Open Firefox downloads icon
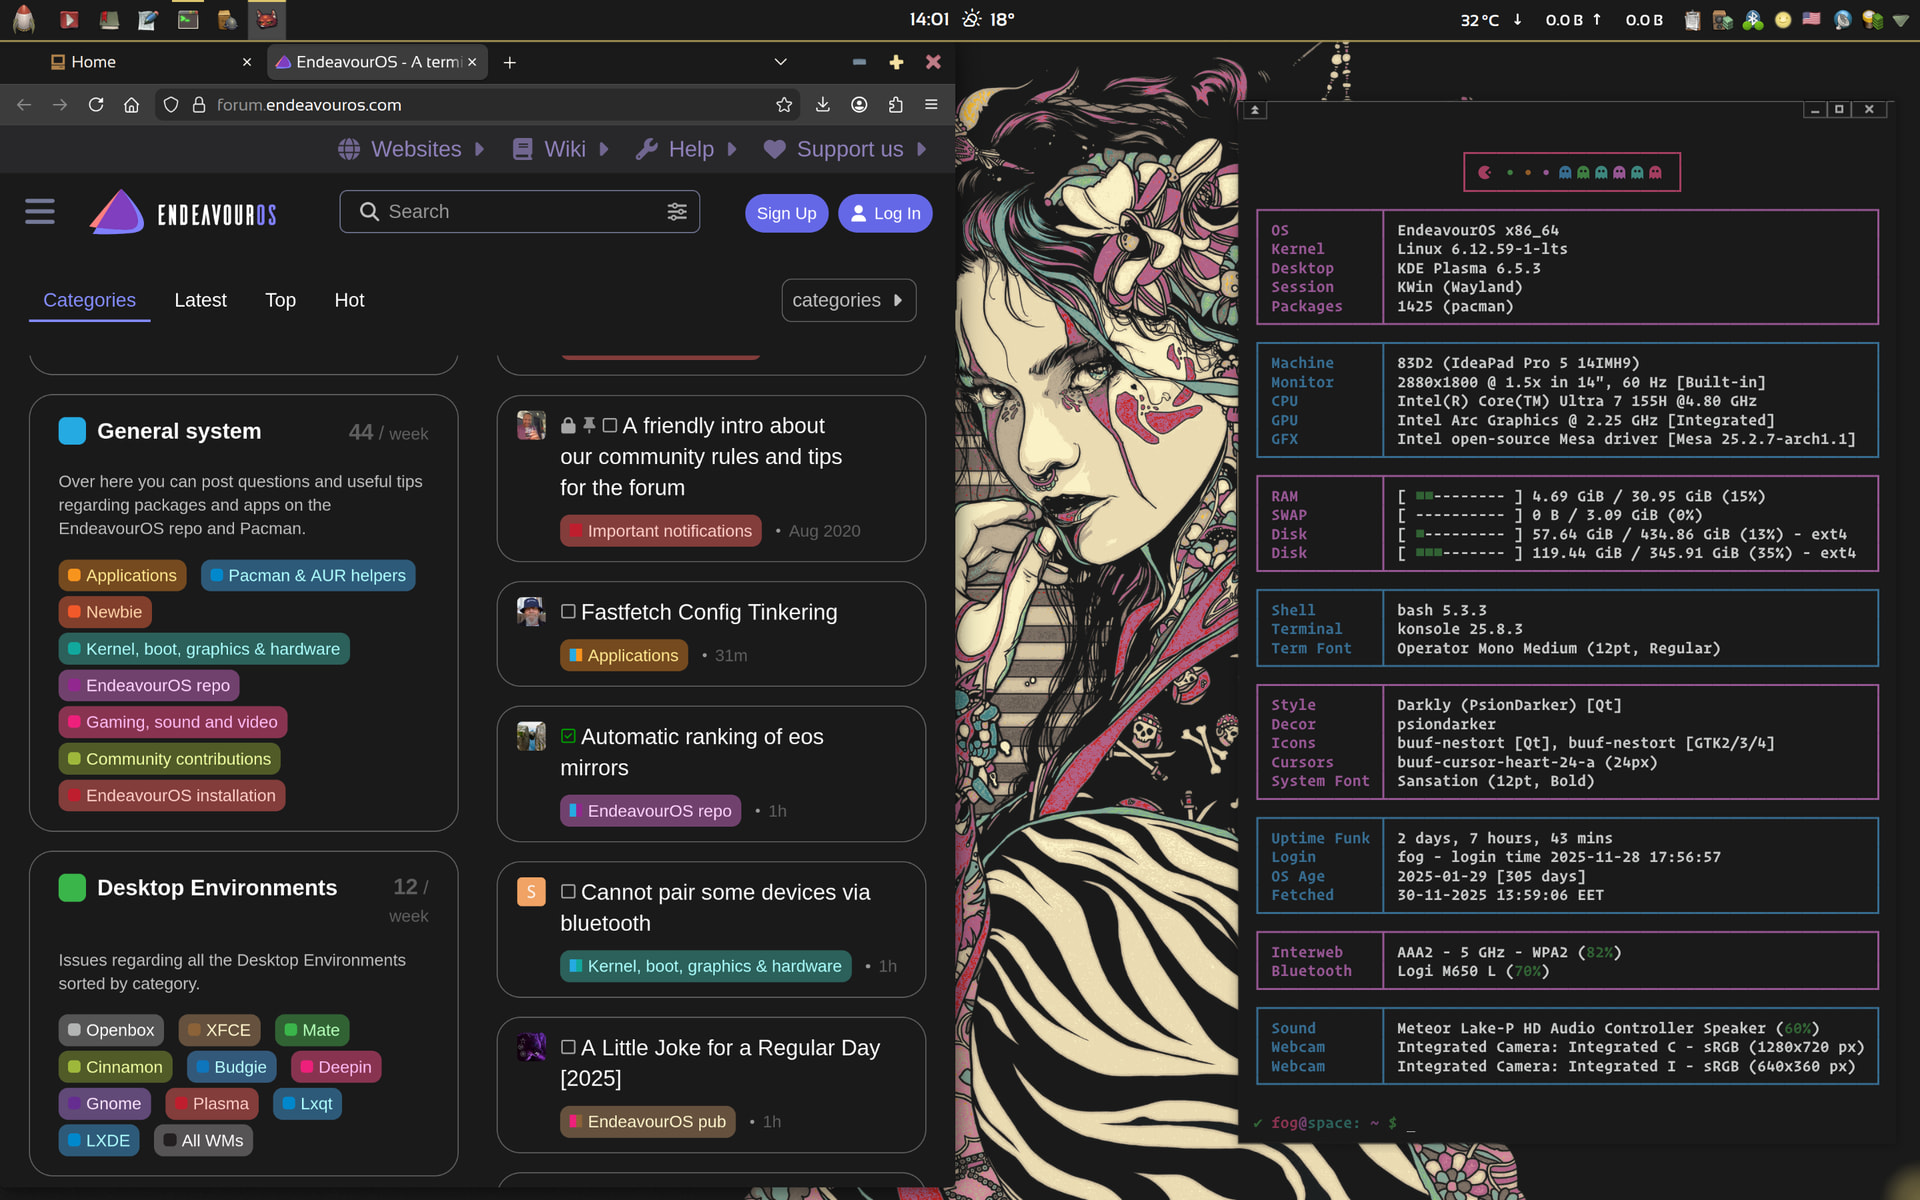Screen dimensions: 1920x1200 (822, 105)
